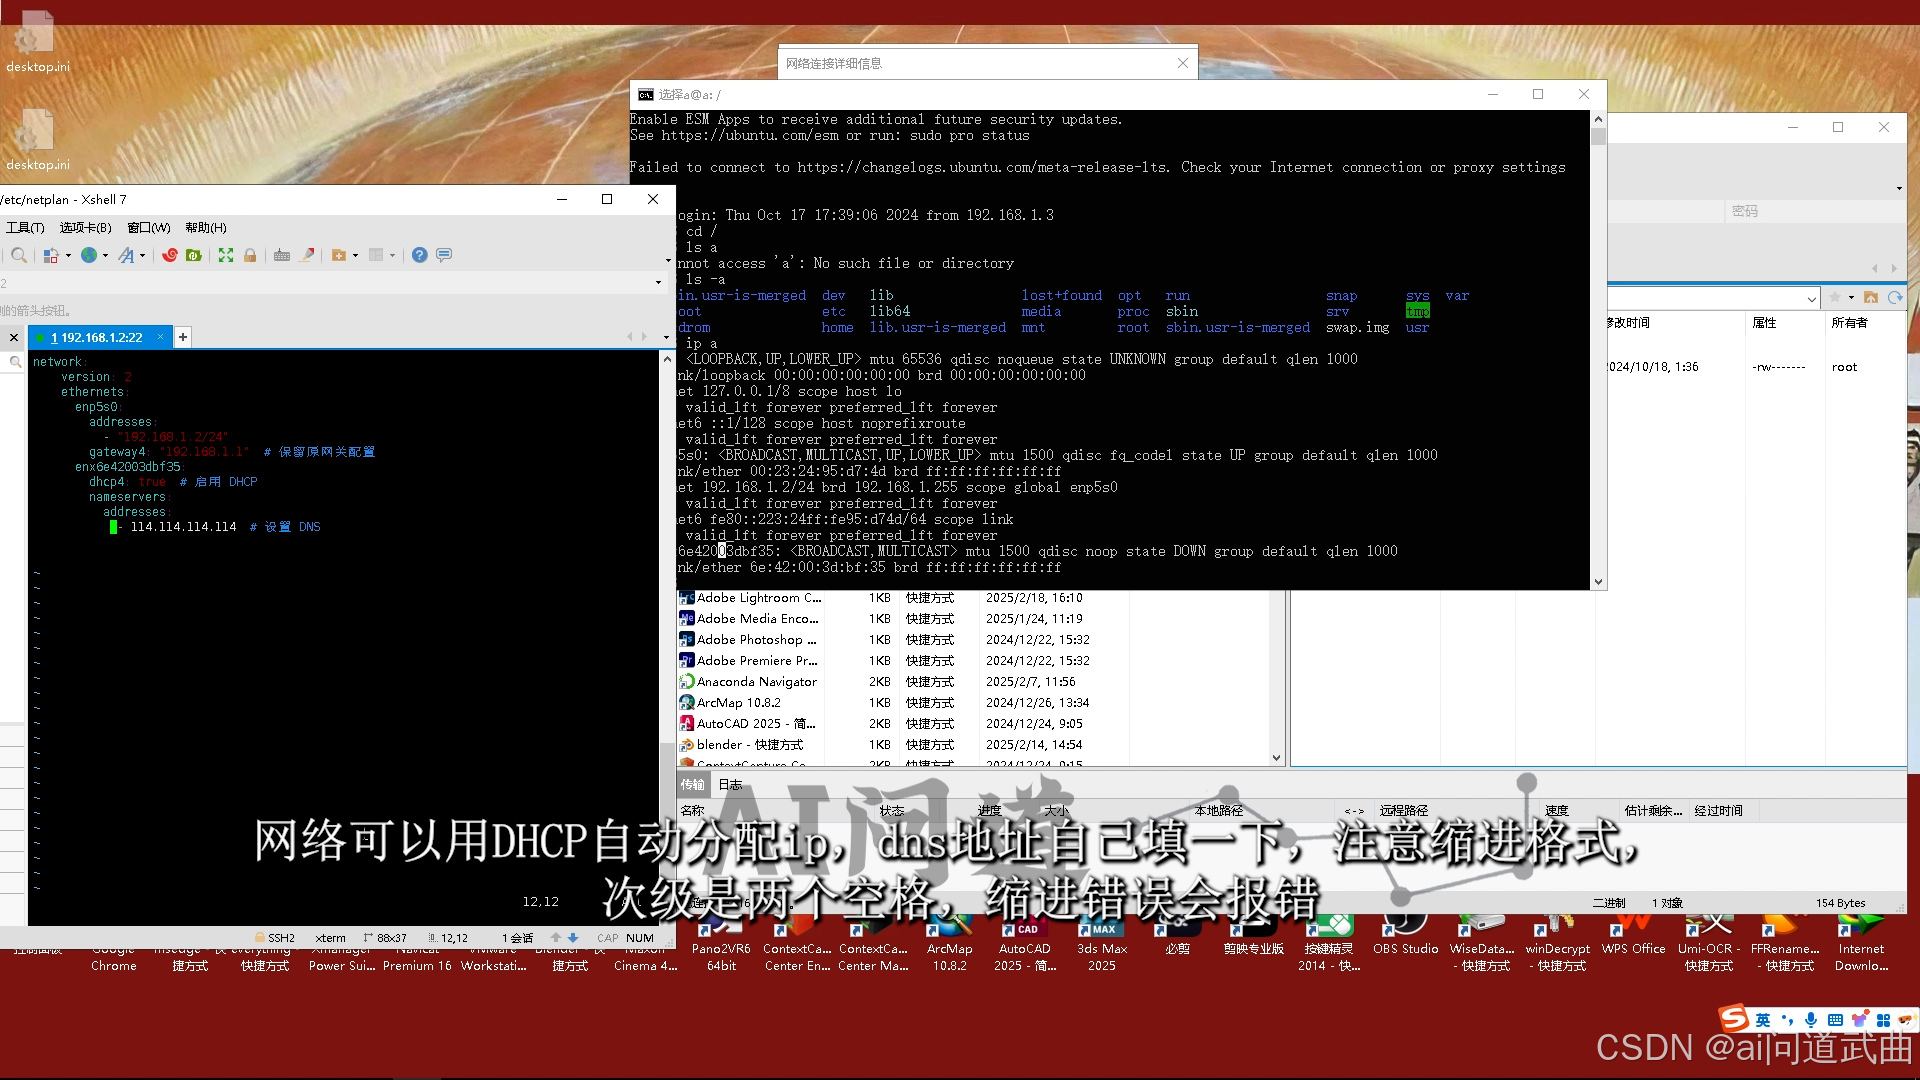Open the font 'A' icon in Xshell toolbar
This screenshot has width=1920, height=1080.
pyautogui.click(x=126, y=255)
